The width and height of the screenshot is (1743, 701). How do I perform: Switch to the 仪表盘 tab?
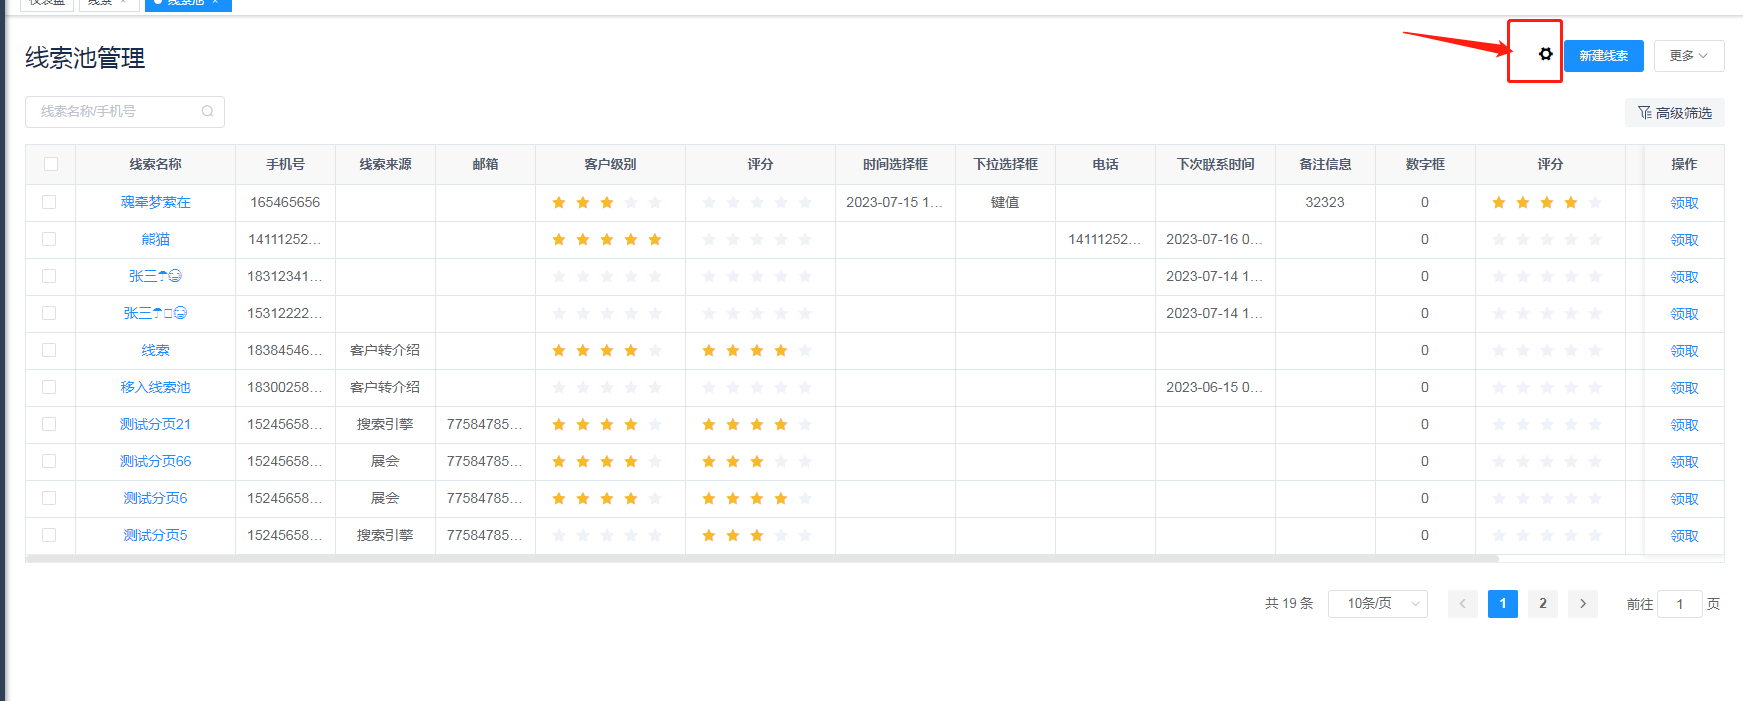coord(46,3)
